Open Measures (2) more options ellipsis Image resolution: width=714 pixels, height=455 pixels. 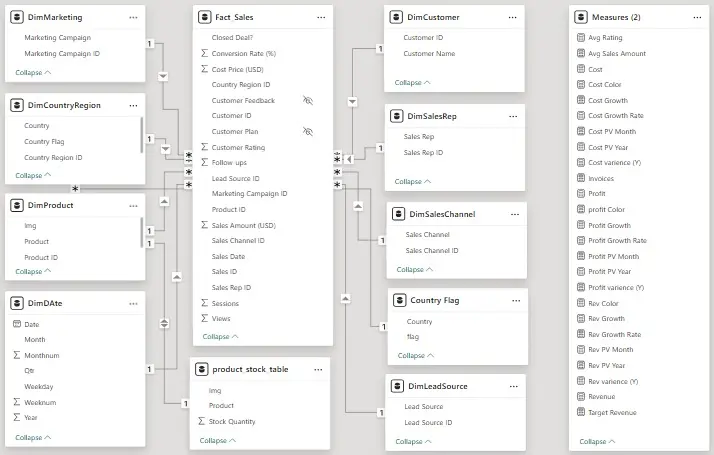tap(697, 17)
